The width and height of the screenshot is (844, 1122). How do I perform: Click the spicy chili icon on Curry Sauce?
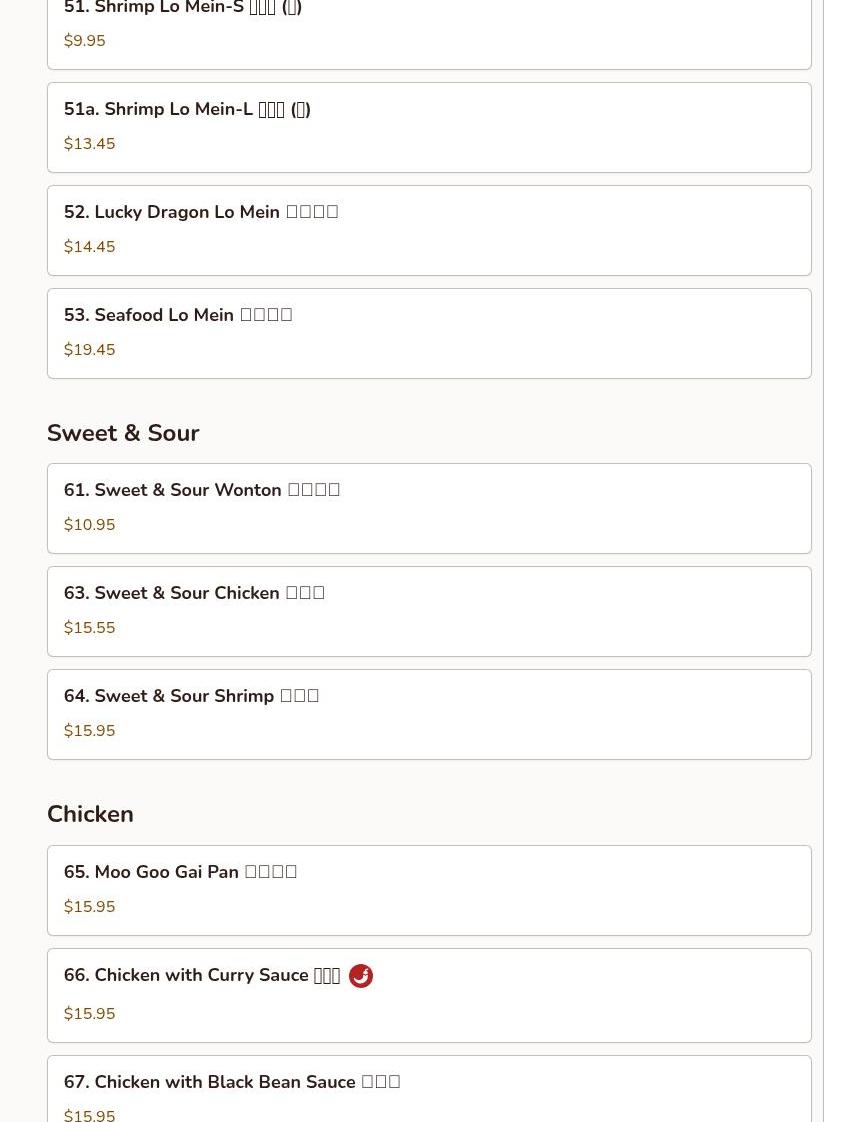(x=361, y=975)
